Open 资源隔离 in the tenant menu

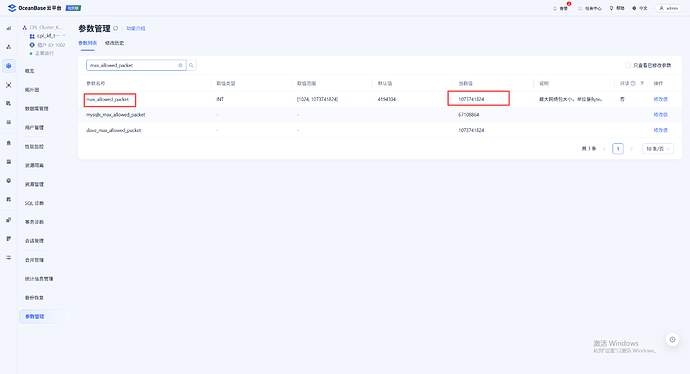(34, 165)
